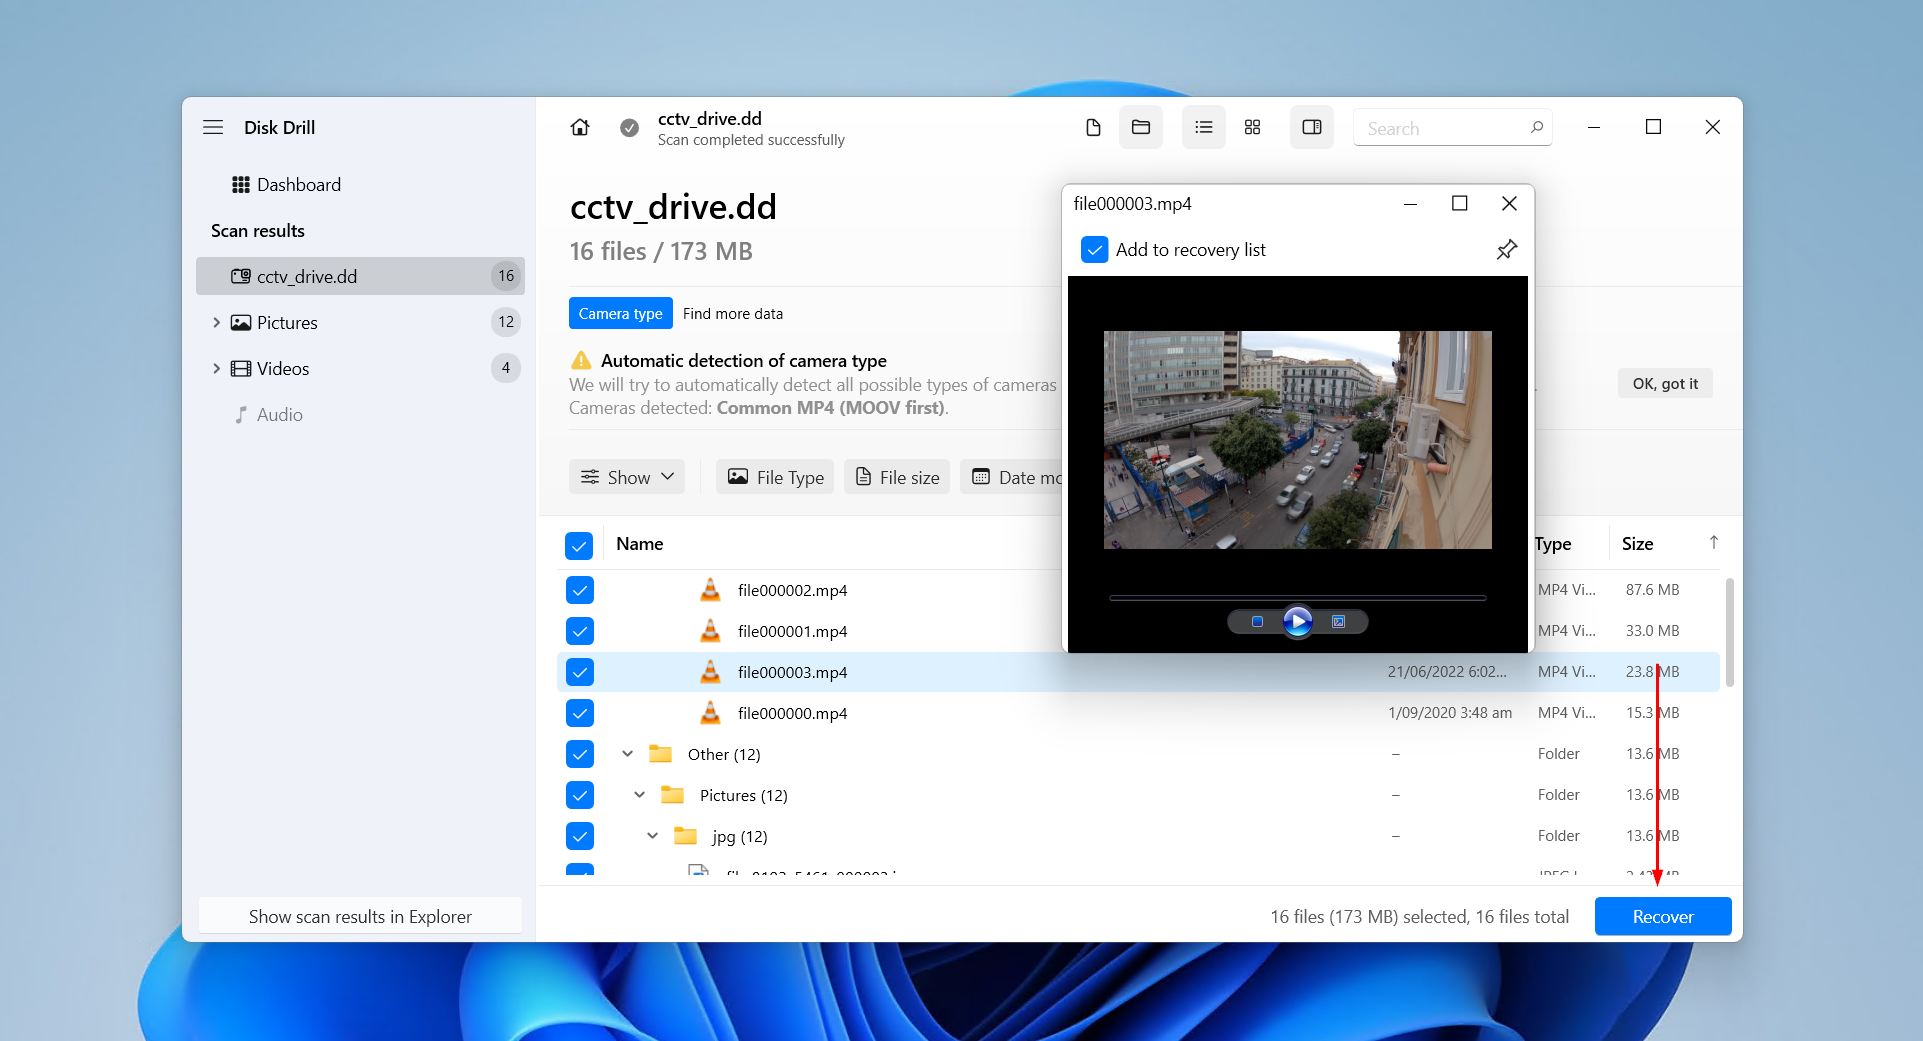Click Show scan results in Explorer
Image resolution: width=1923 pixels, height=1041 pixels.
[x=360, y=916]
